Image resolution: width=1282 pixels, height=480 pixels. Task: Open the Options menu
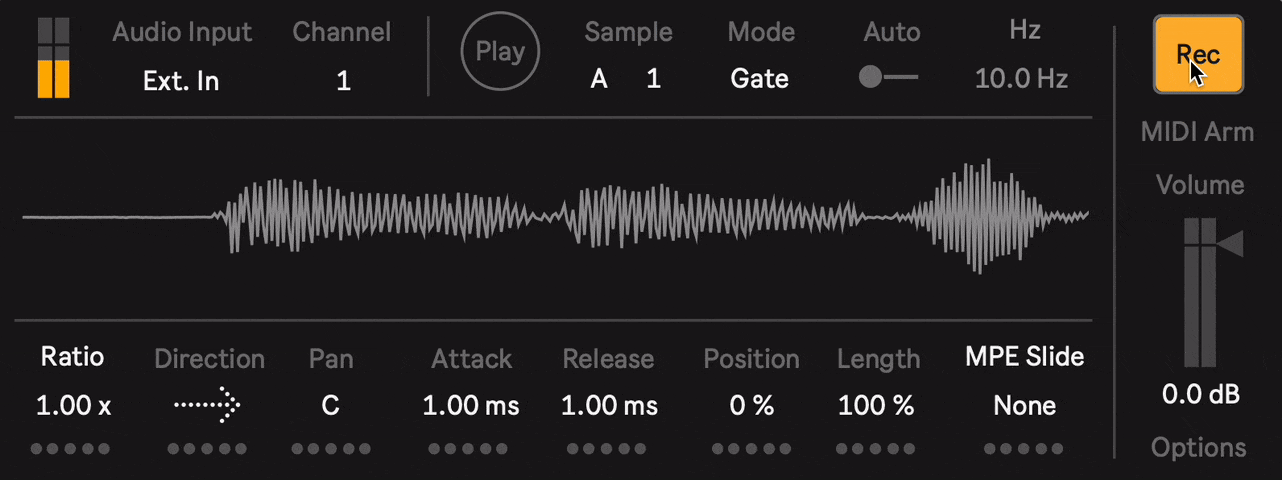point(1200,447)
